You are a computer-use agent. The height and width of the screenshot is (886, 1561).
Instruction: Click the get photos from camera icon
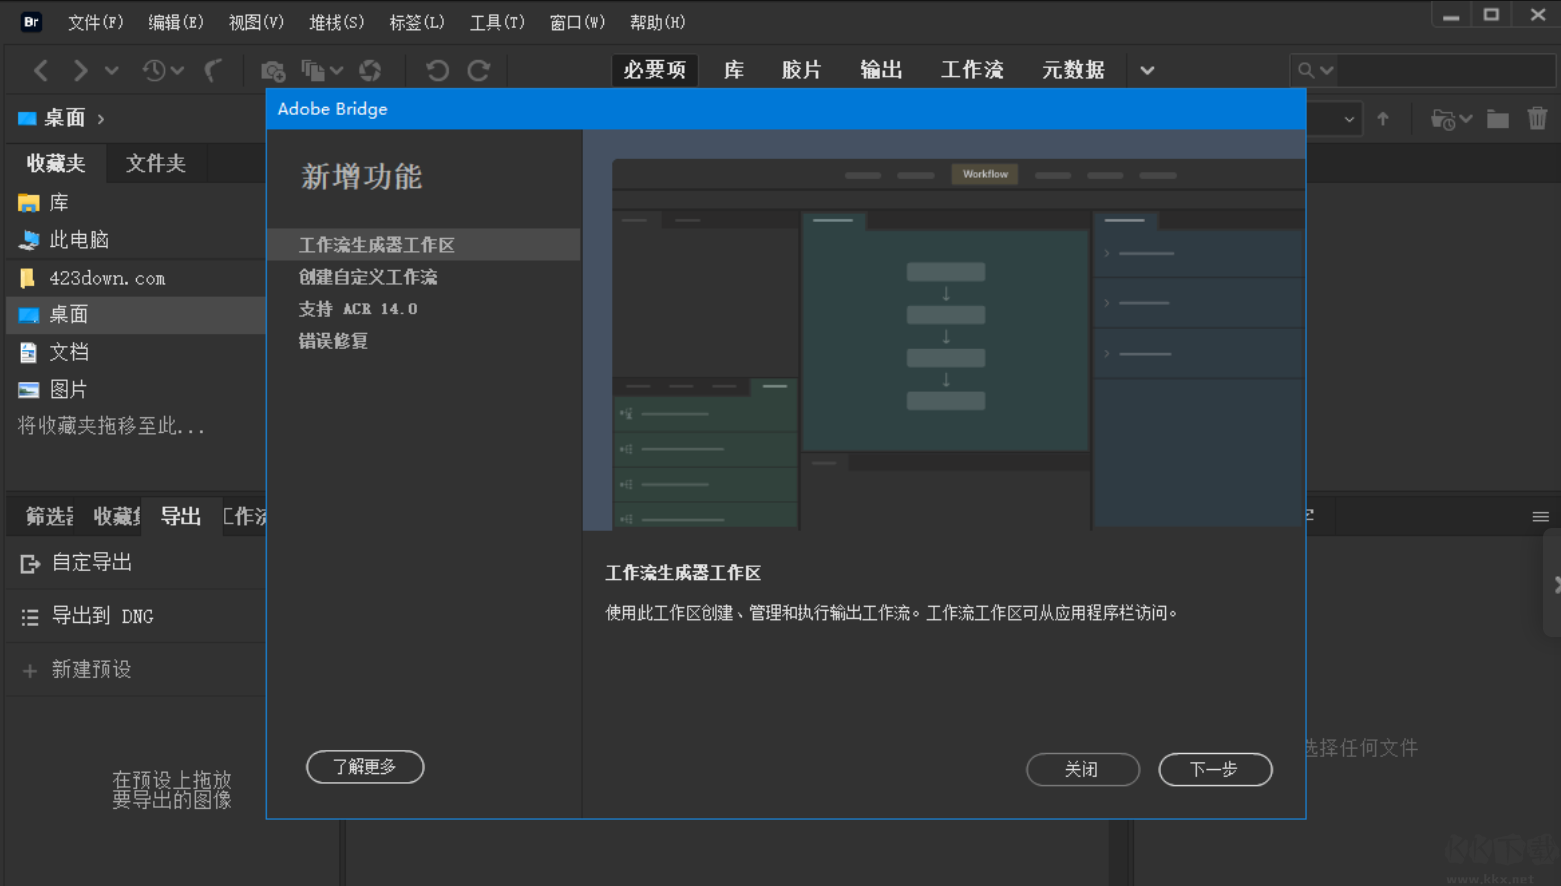pos(272,70)
